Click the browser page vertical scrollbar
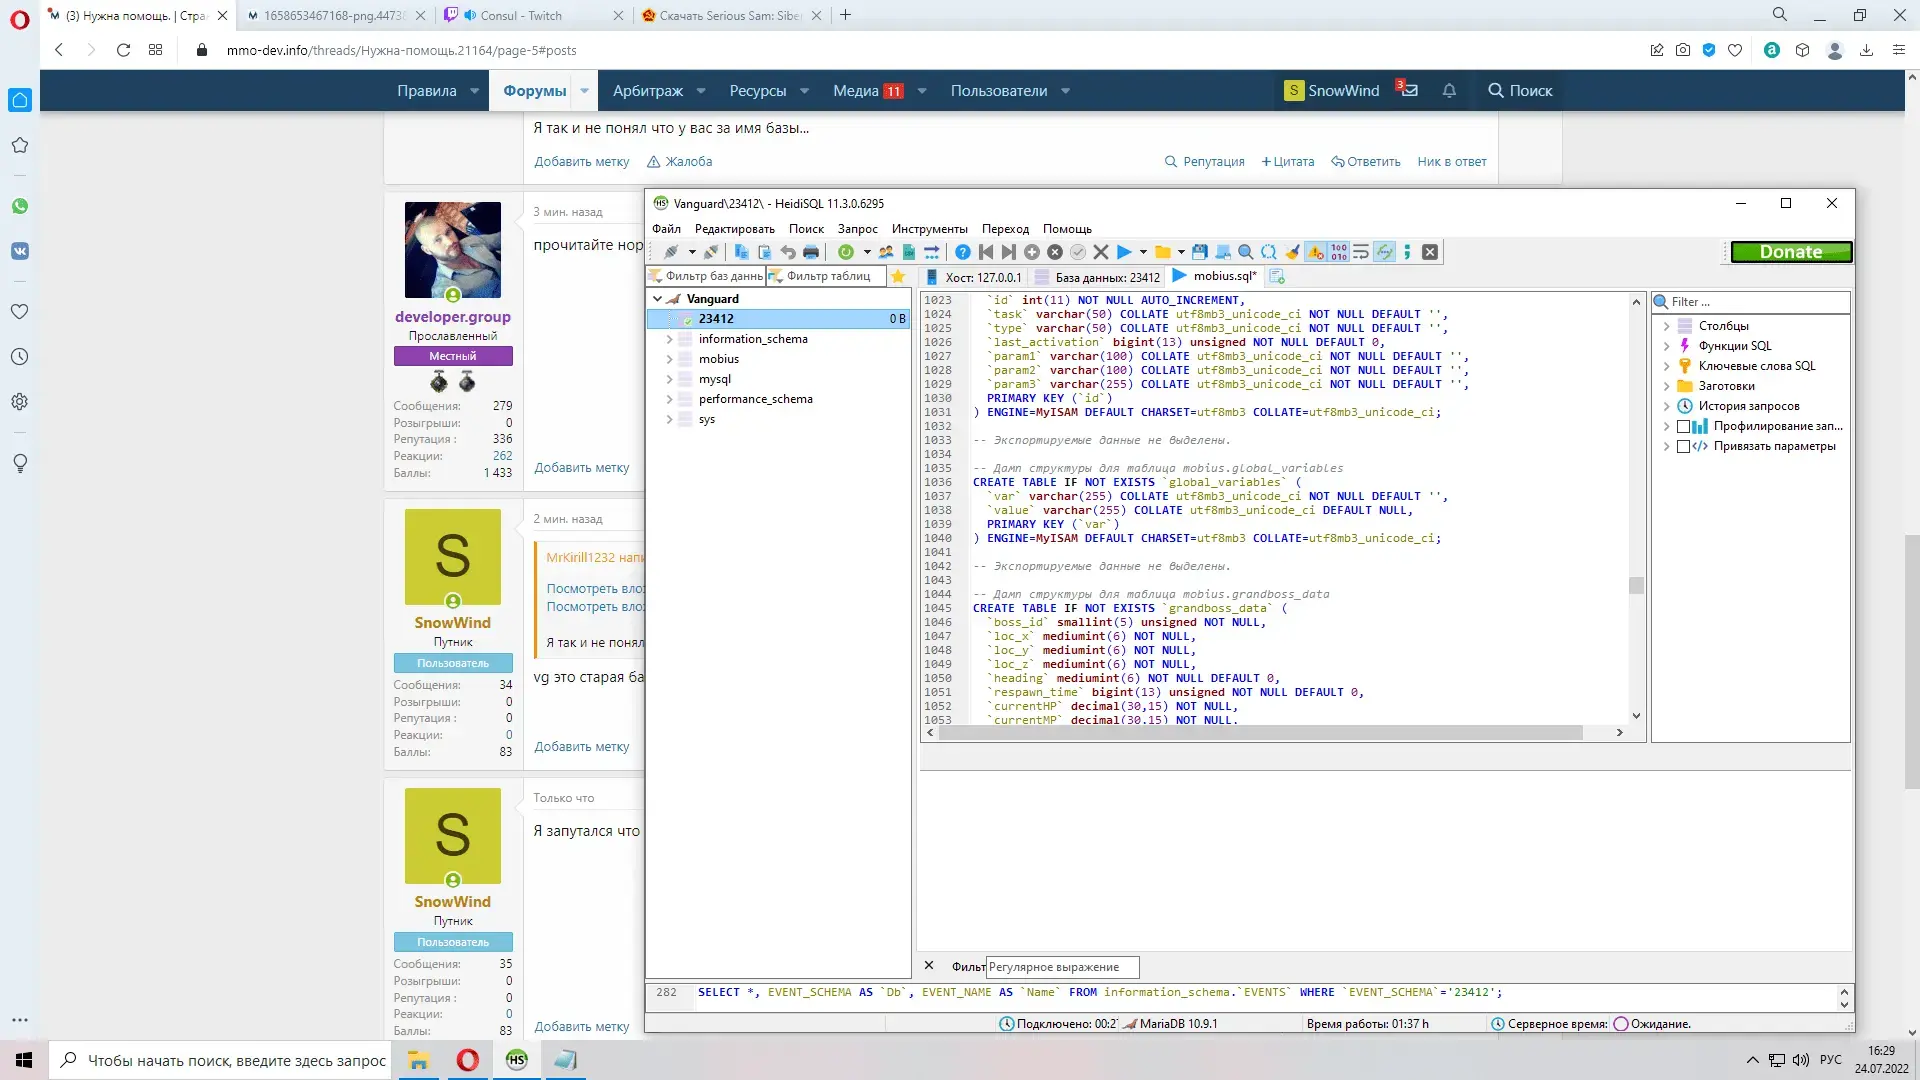Image resolution: width=1920 pixels, height=1080 pixels. [x=1912, y=662]
